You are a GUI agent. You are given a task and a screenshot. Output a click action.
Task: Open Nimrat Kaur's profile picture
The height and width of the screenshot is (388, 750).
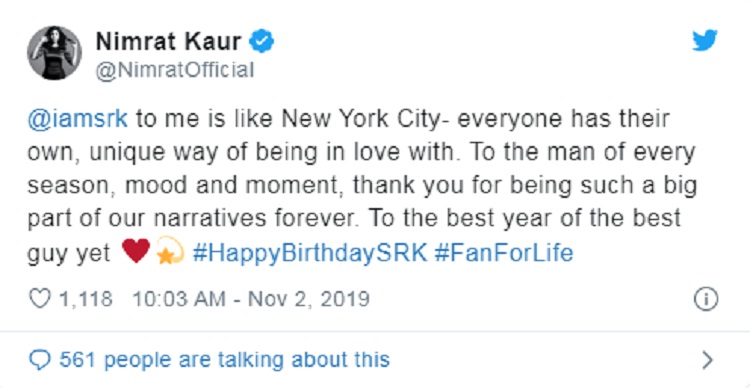(x=54, y=53)
